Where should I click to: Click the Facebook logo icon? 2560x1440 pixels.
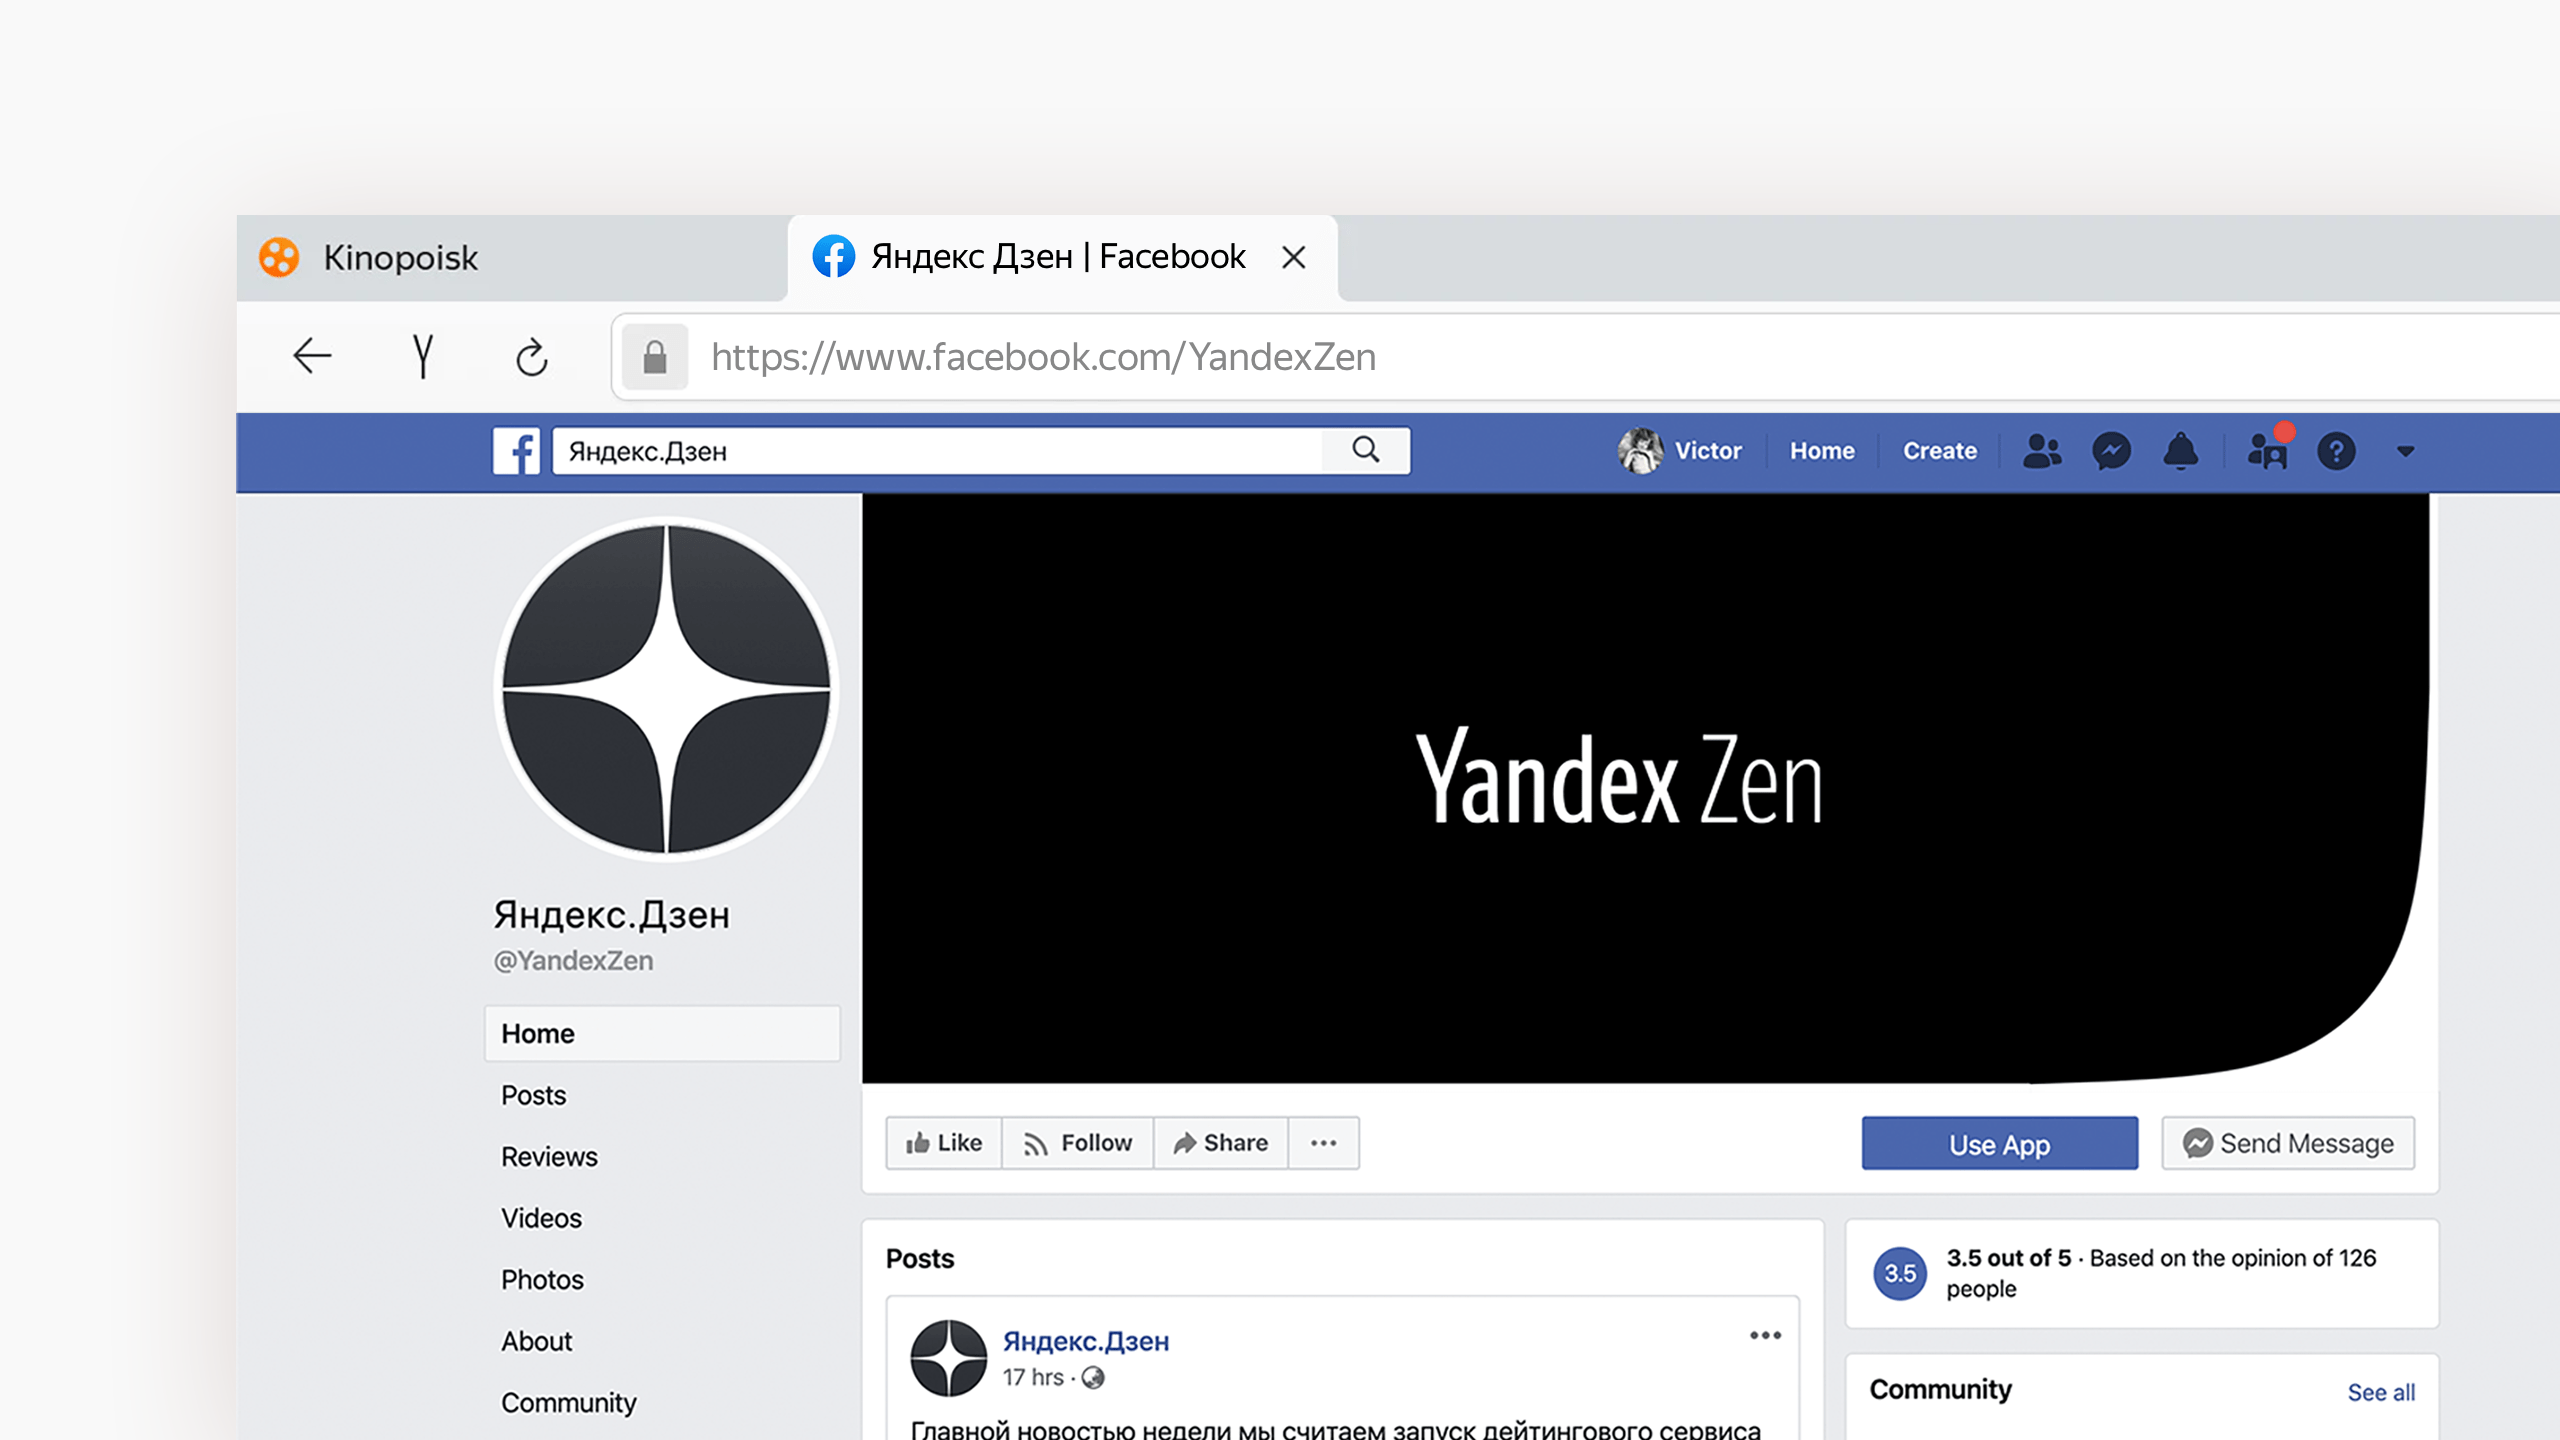516,451
